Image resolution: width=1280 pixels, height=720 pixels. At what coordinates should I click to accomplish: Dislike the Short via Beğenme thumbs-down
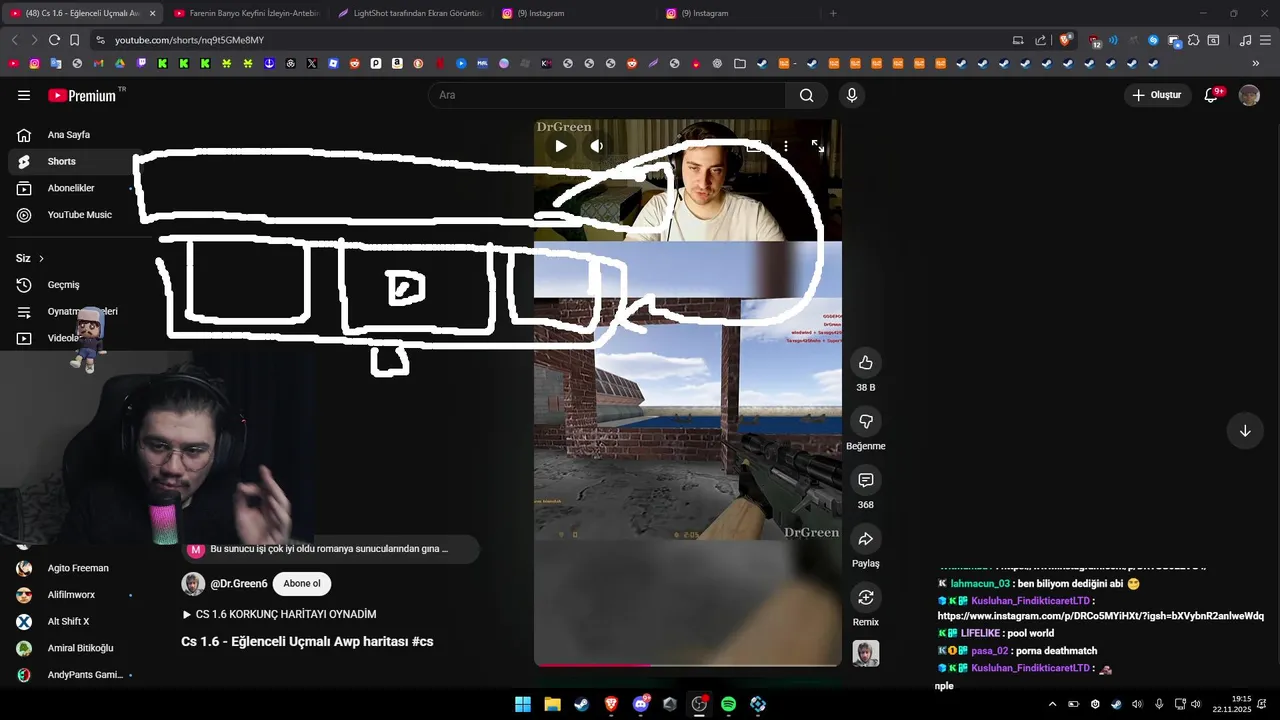866,422
